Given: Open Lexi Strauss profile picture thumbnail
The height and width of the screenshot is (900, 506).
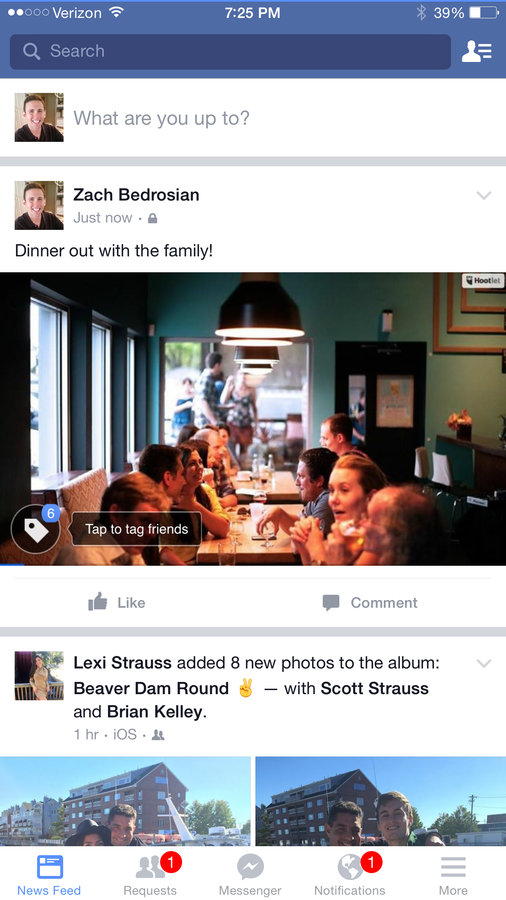Looking at the screenshot, I should click(x=39, y=676).
